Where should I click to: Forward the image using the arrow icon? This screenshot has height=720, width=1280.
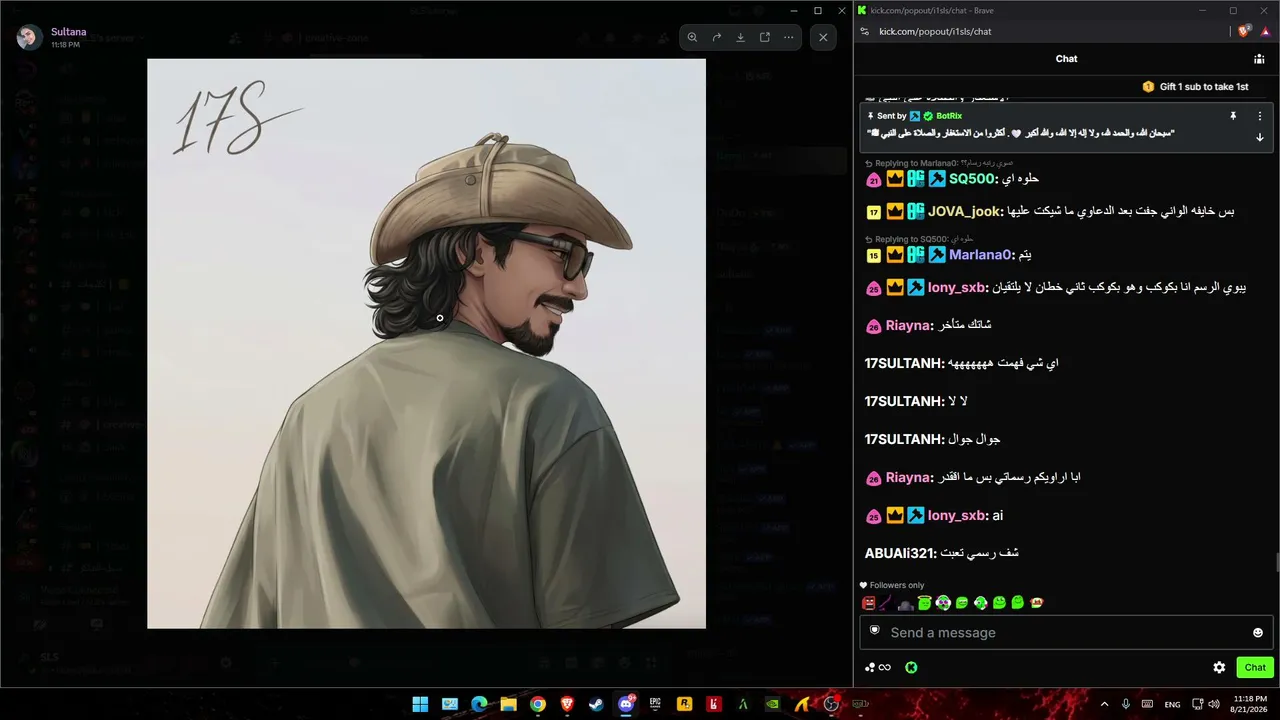[717, 37]
